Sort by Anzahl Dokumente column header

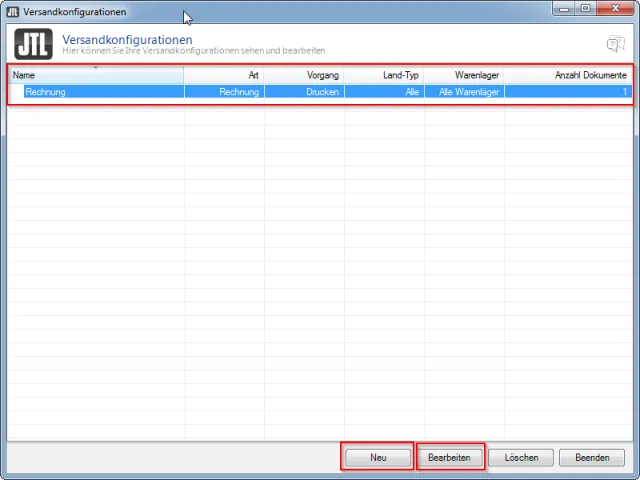point(568,75)
